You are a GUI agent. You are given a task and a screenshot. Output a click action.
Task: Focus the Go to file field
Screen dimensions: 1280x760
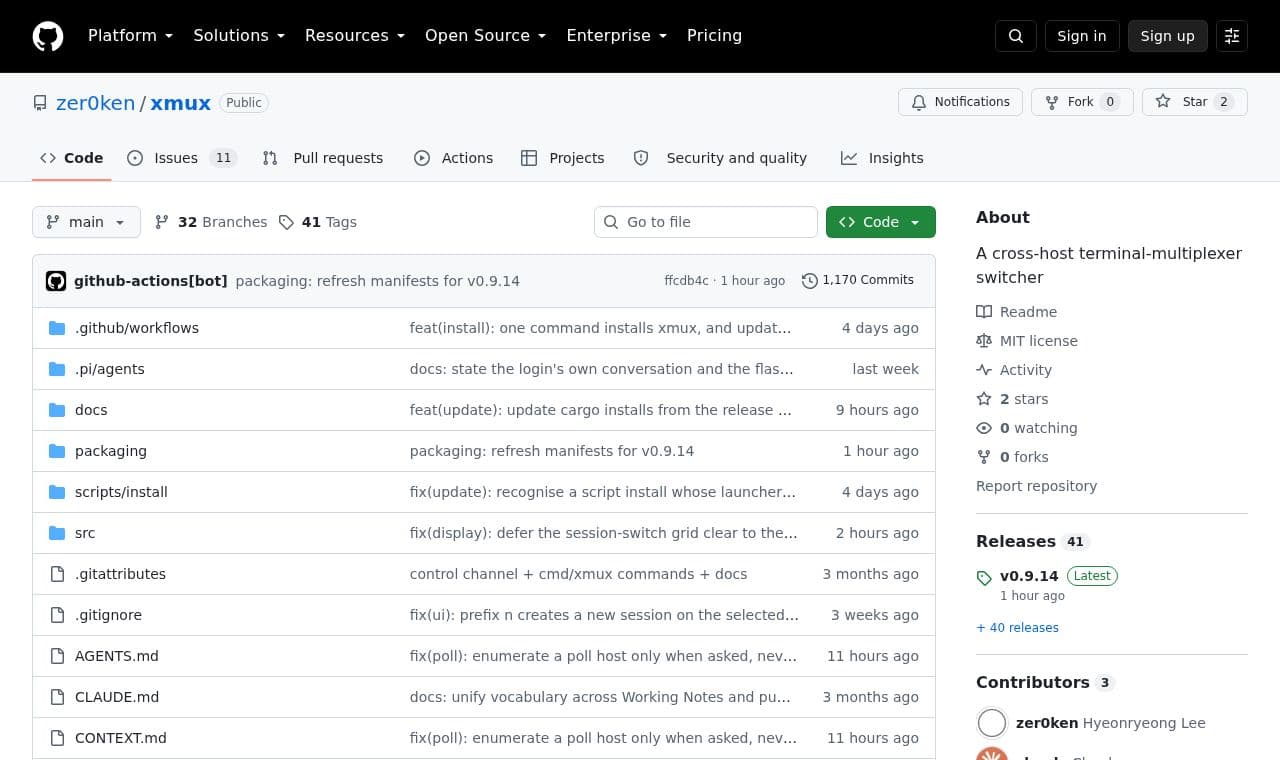tap(706, 222)
